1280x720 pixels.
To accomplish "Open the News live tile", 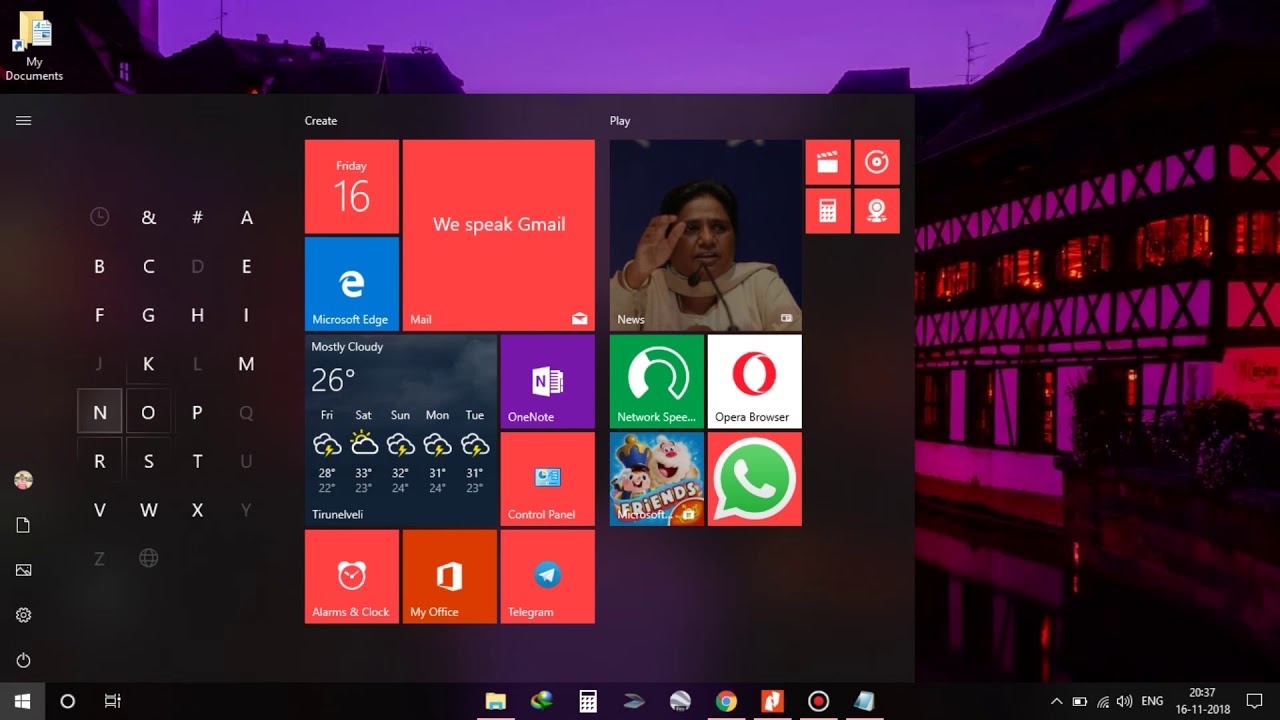I will click(x=706, y=235).
